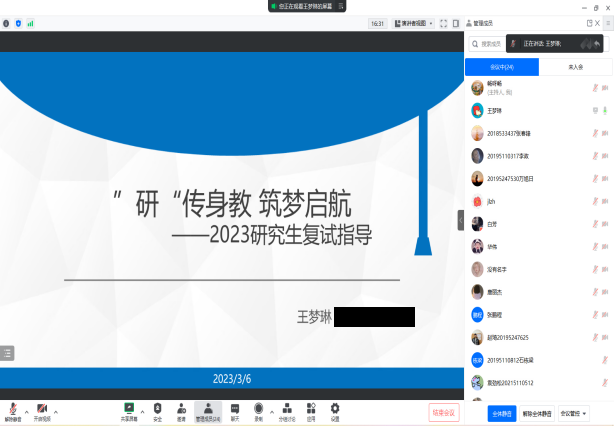Toggle 解除静音 microphone in bottom toolbar
This screenshot has height=426, width=614.
[x=12, y=409]
